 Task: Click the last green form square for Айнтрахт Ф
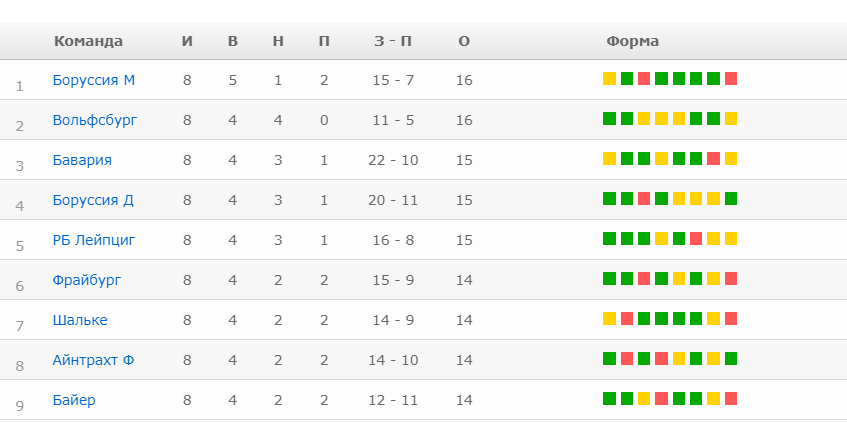731,359
